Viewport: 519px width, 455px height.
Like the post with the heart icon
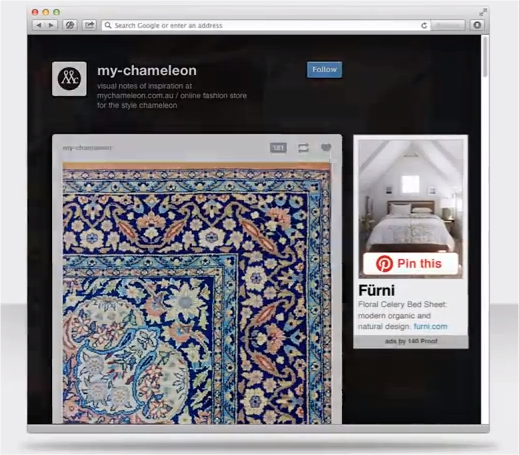pos(326,147)
